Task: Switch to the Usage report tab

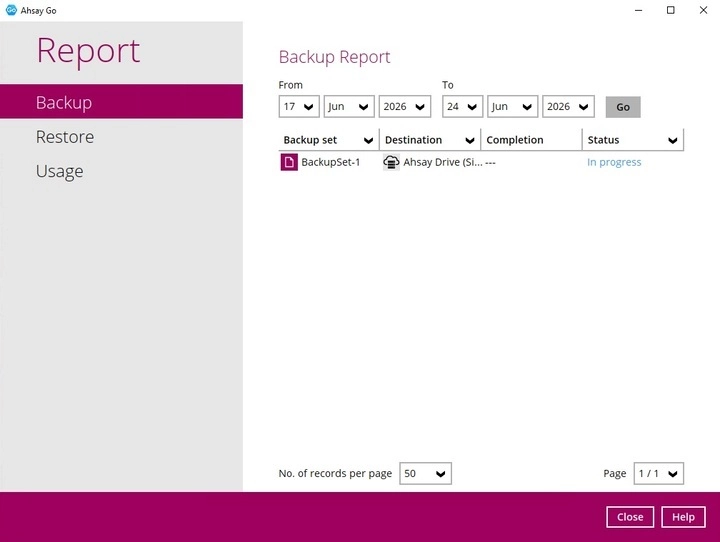Action: click(60, 171)
